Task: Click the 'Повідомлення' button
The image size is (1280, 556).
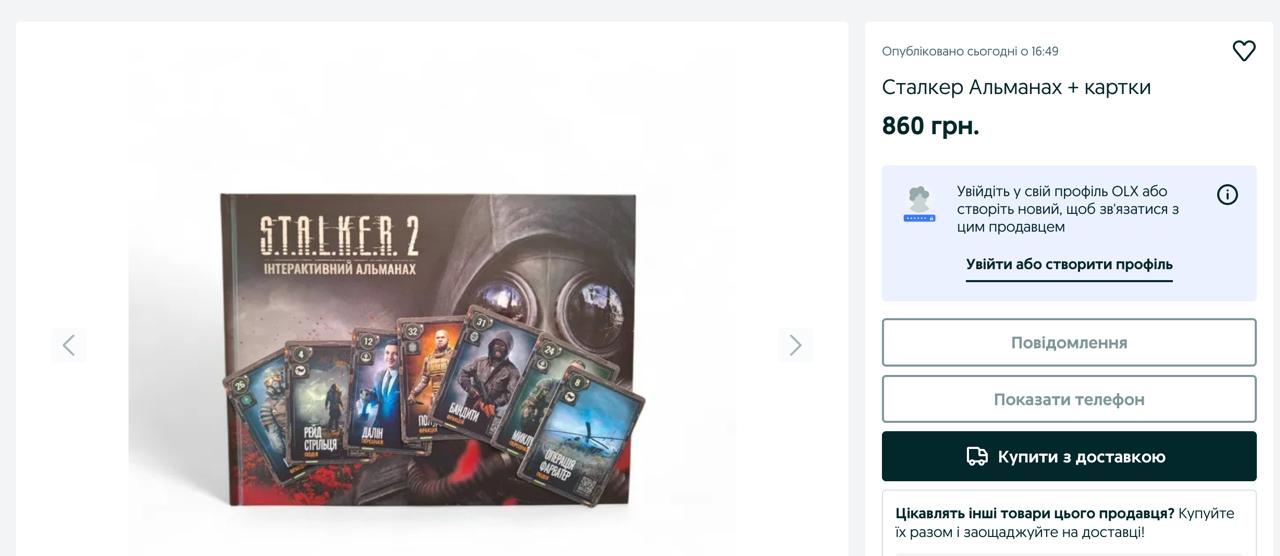Action: point(1069,343)
